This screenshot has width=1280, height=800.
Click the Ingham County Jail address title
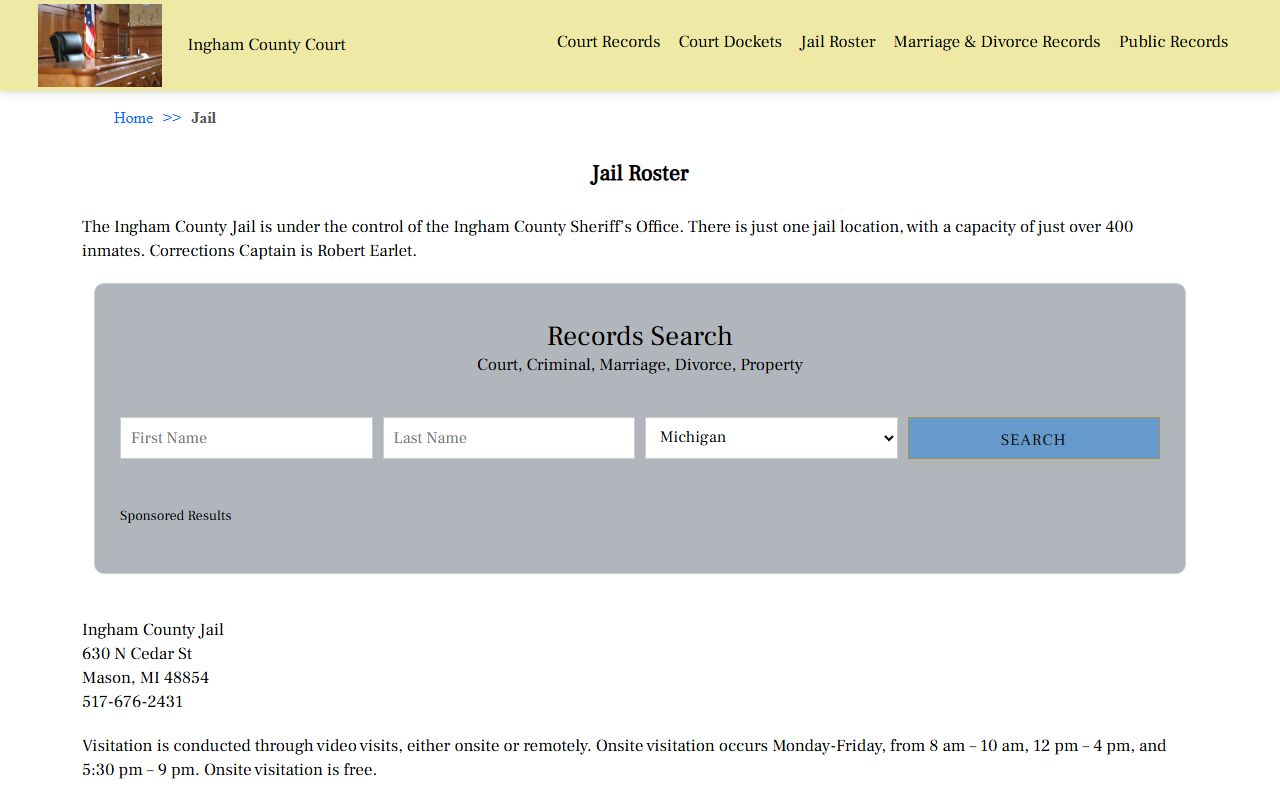(153, 630)
